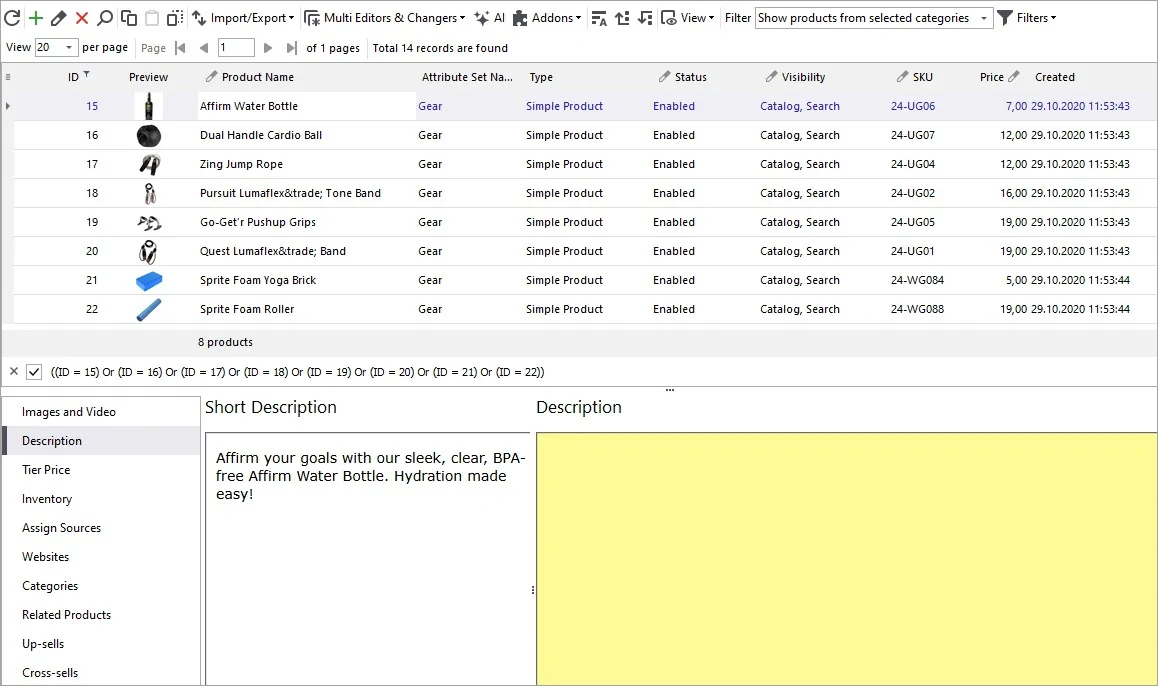
Task: Delete the selected product with the red X icon
Action: coord(82,18)
